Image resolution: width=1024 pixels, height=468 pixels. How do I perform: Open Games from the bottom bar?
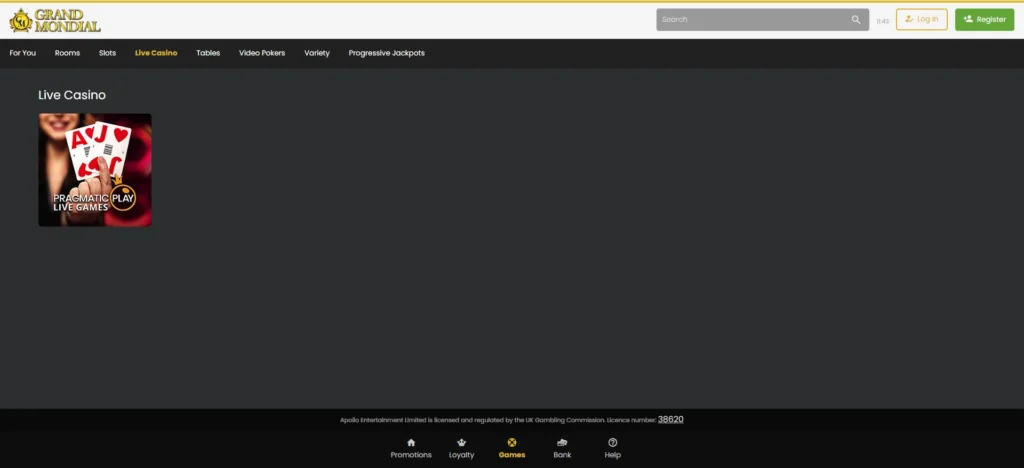coord(512,448)
